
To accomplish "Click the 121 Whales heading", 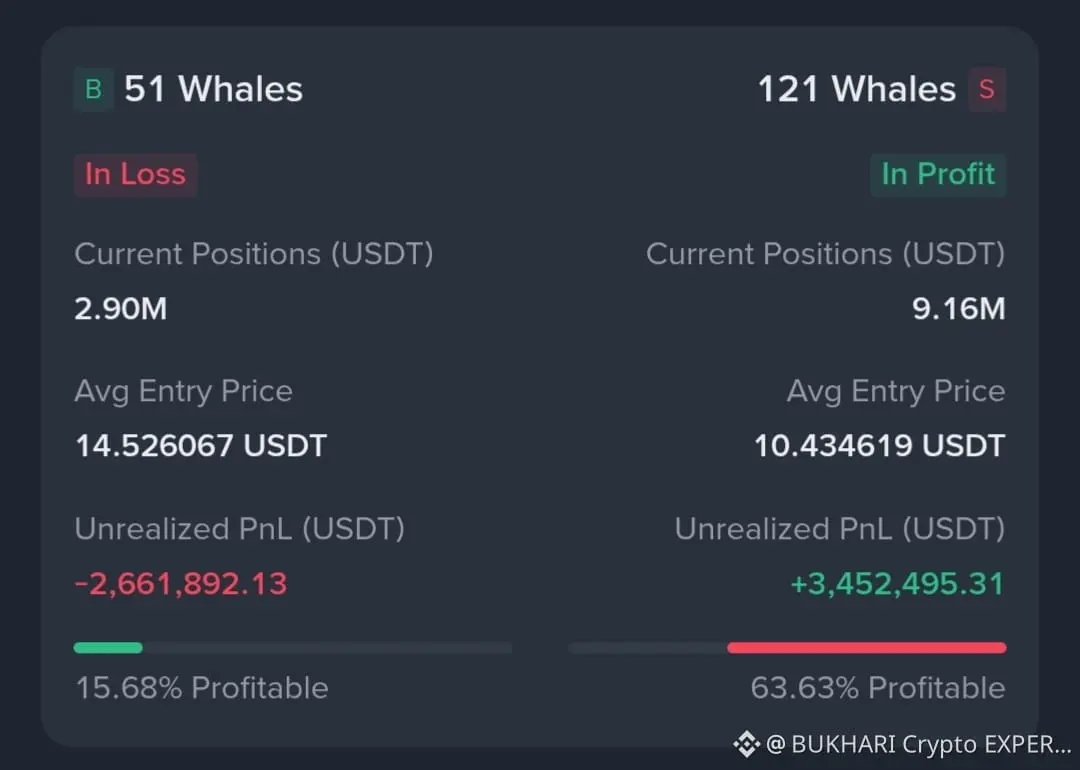I will [x=857, y=89].
